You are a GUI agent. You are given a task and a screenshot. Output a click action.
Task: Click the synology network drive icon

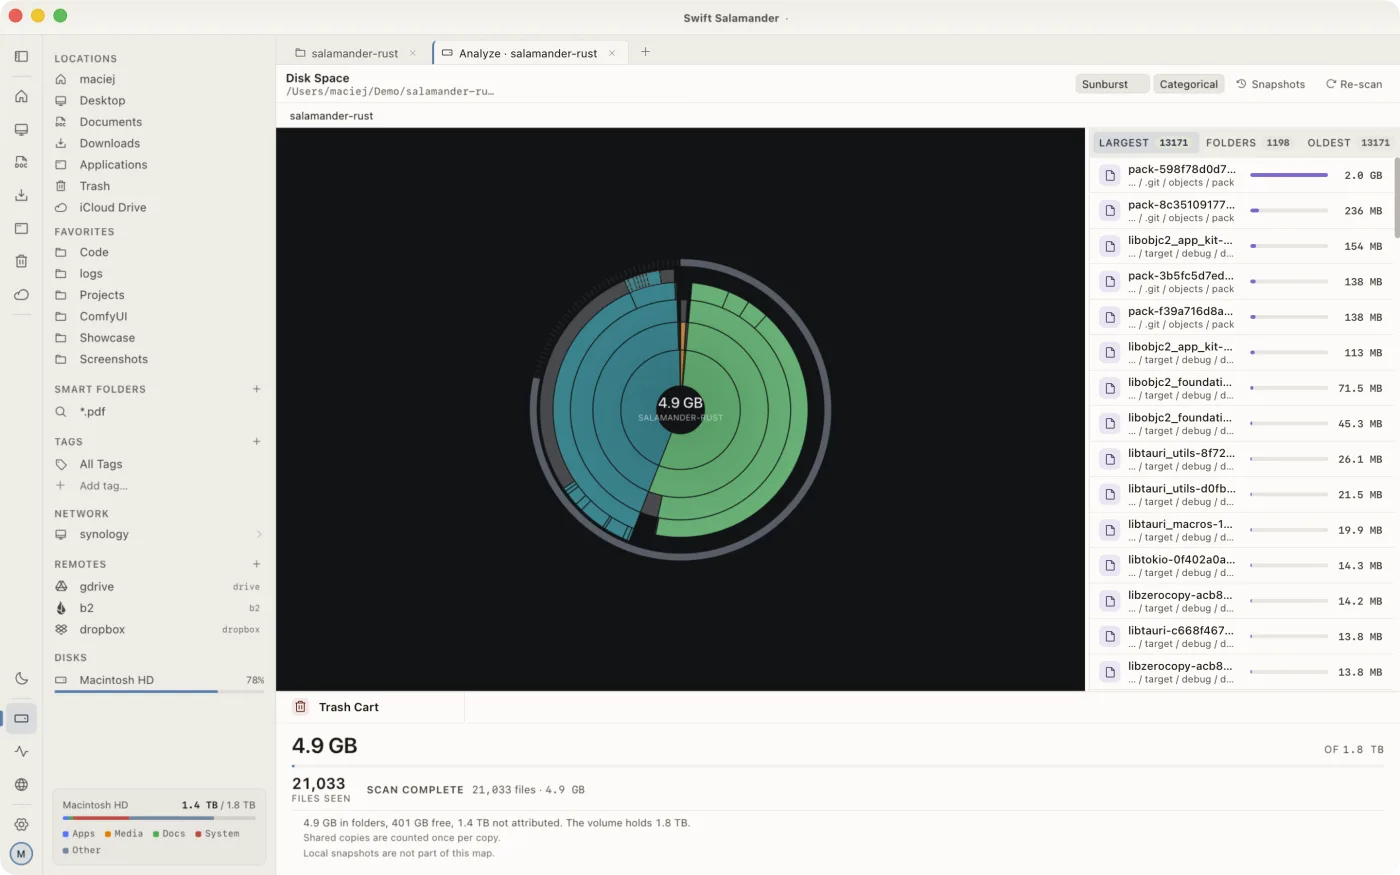point(61,535)
